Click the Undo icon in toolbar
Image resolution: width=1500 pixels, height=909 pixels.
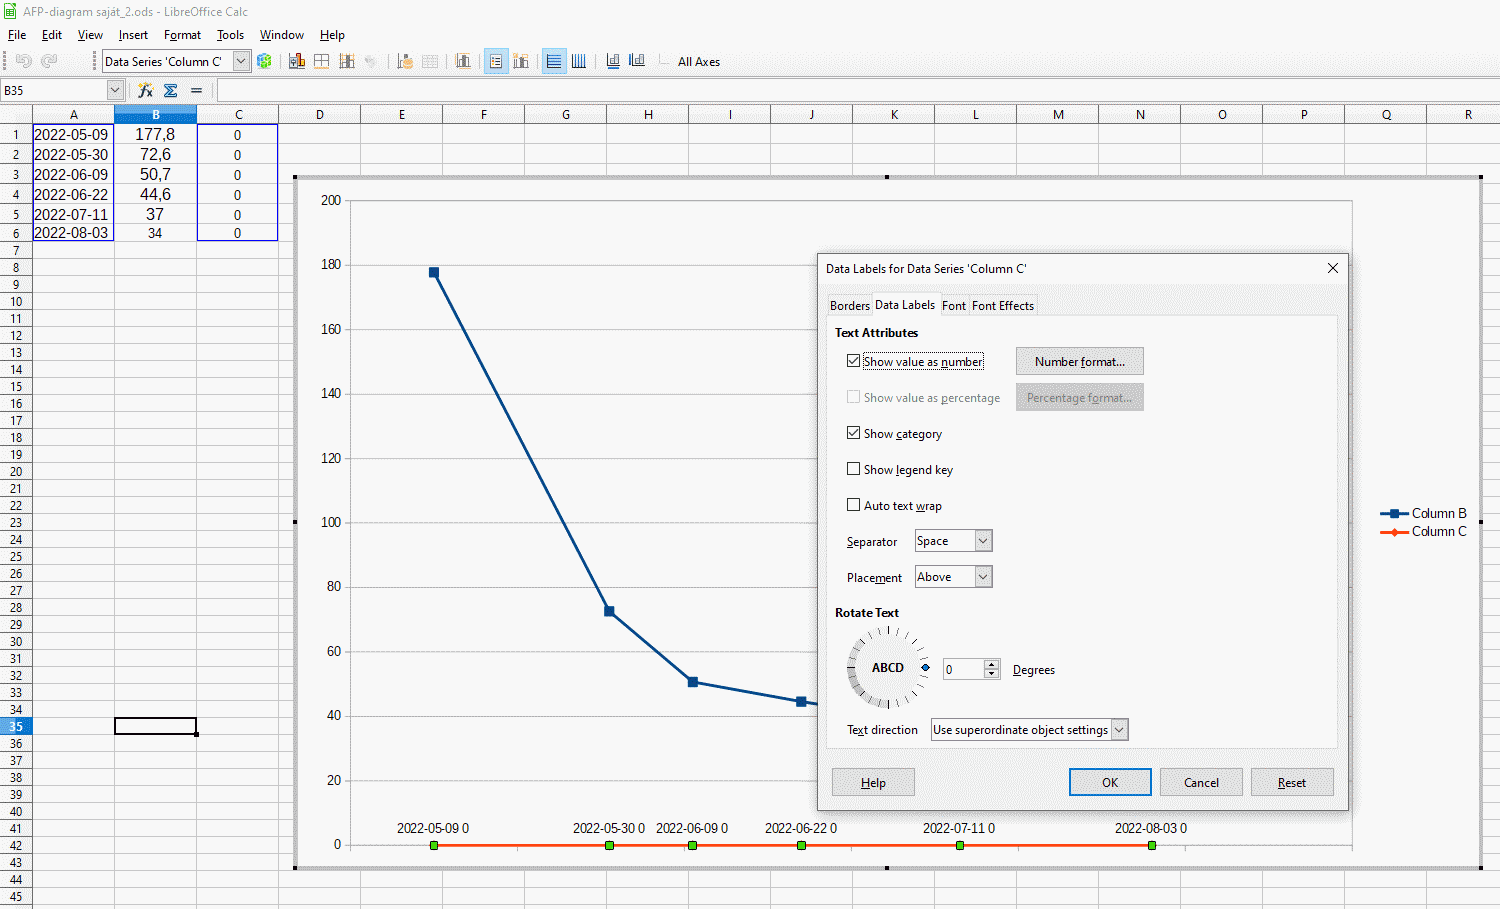click(x=24, y=61)
